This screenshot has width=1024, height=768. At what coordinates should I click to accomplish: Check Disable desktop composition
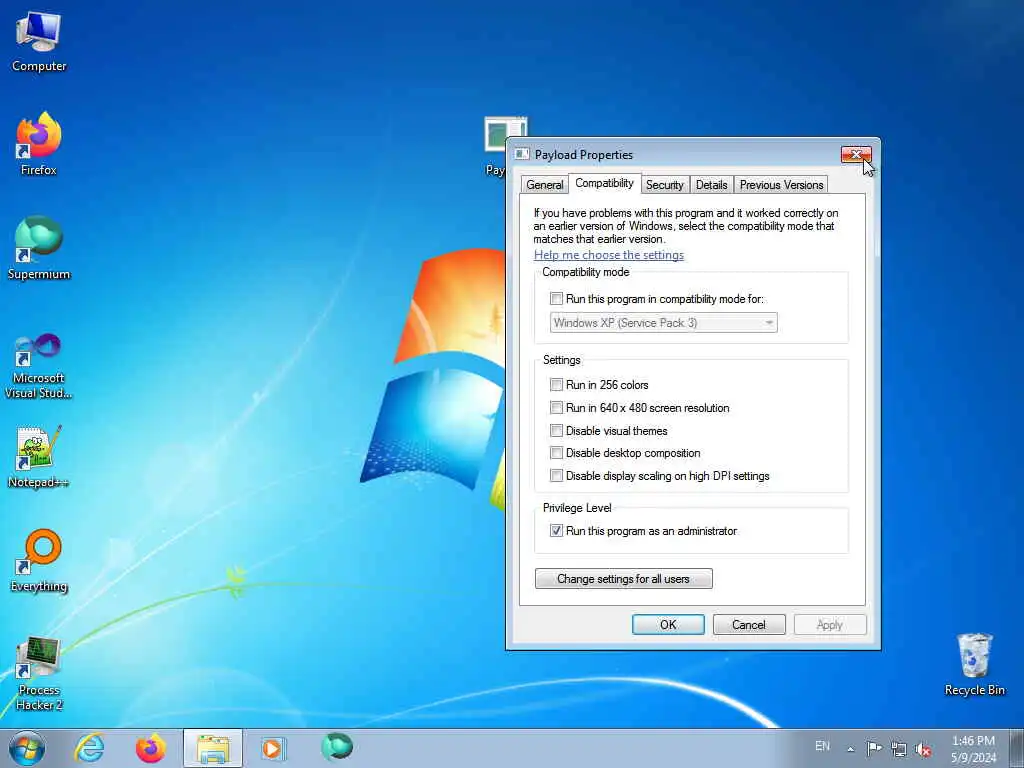[x=556, y=453]
